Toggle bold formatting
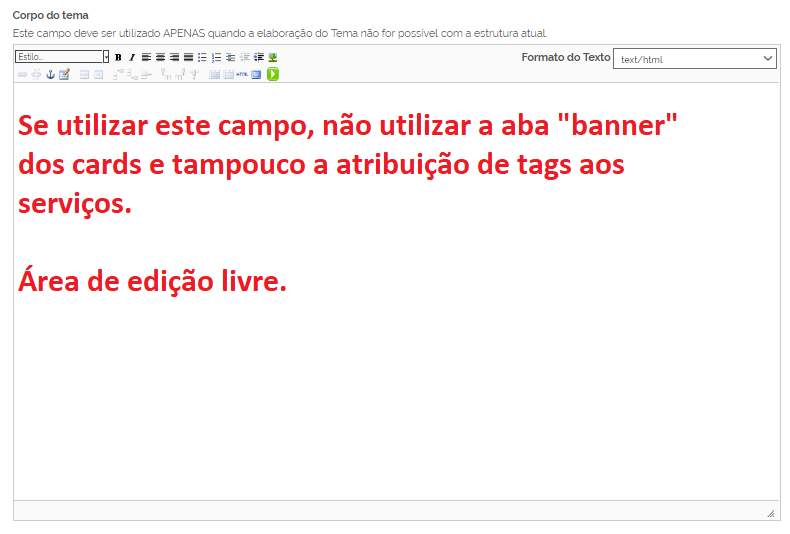 tap(118, 57)
